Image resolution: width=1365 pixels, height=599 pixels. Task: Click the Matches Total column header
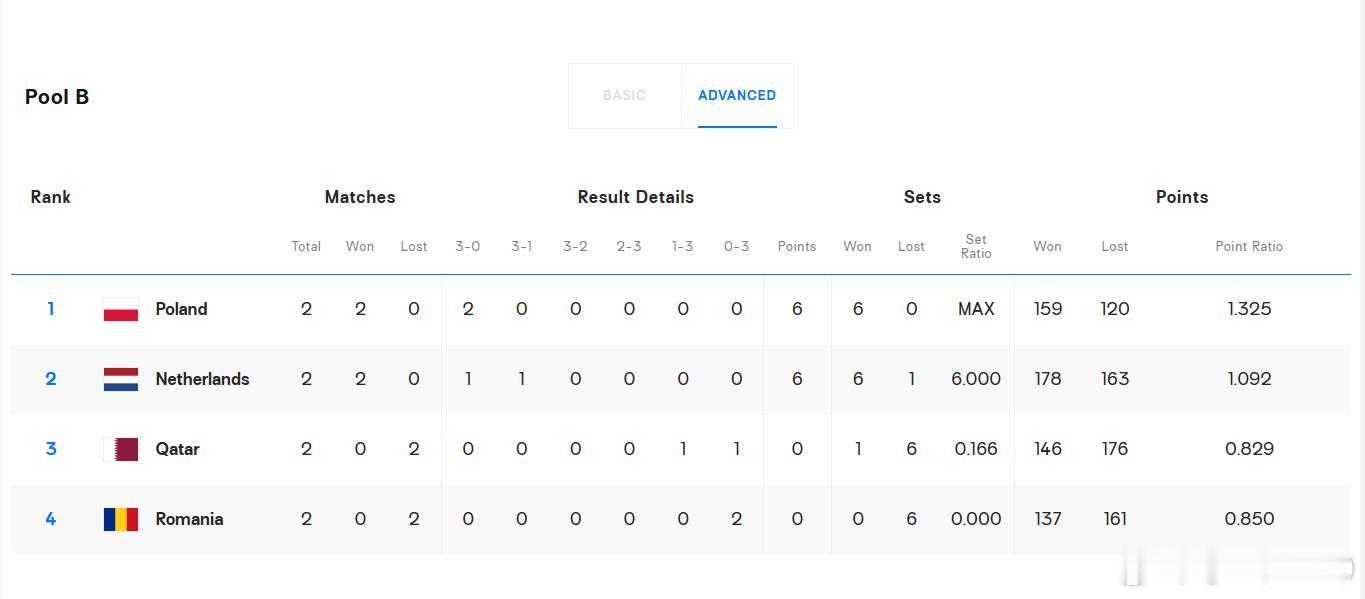pyautogui.click(x=306, y=246)
